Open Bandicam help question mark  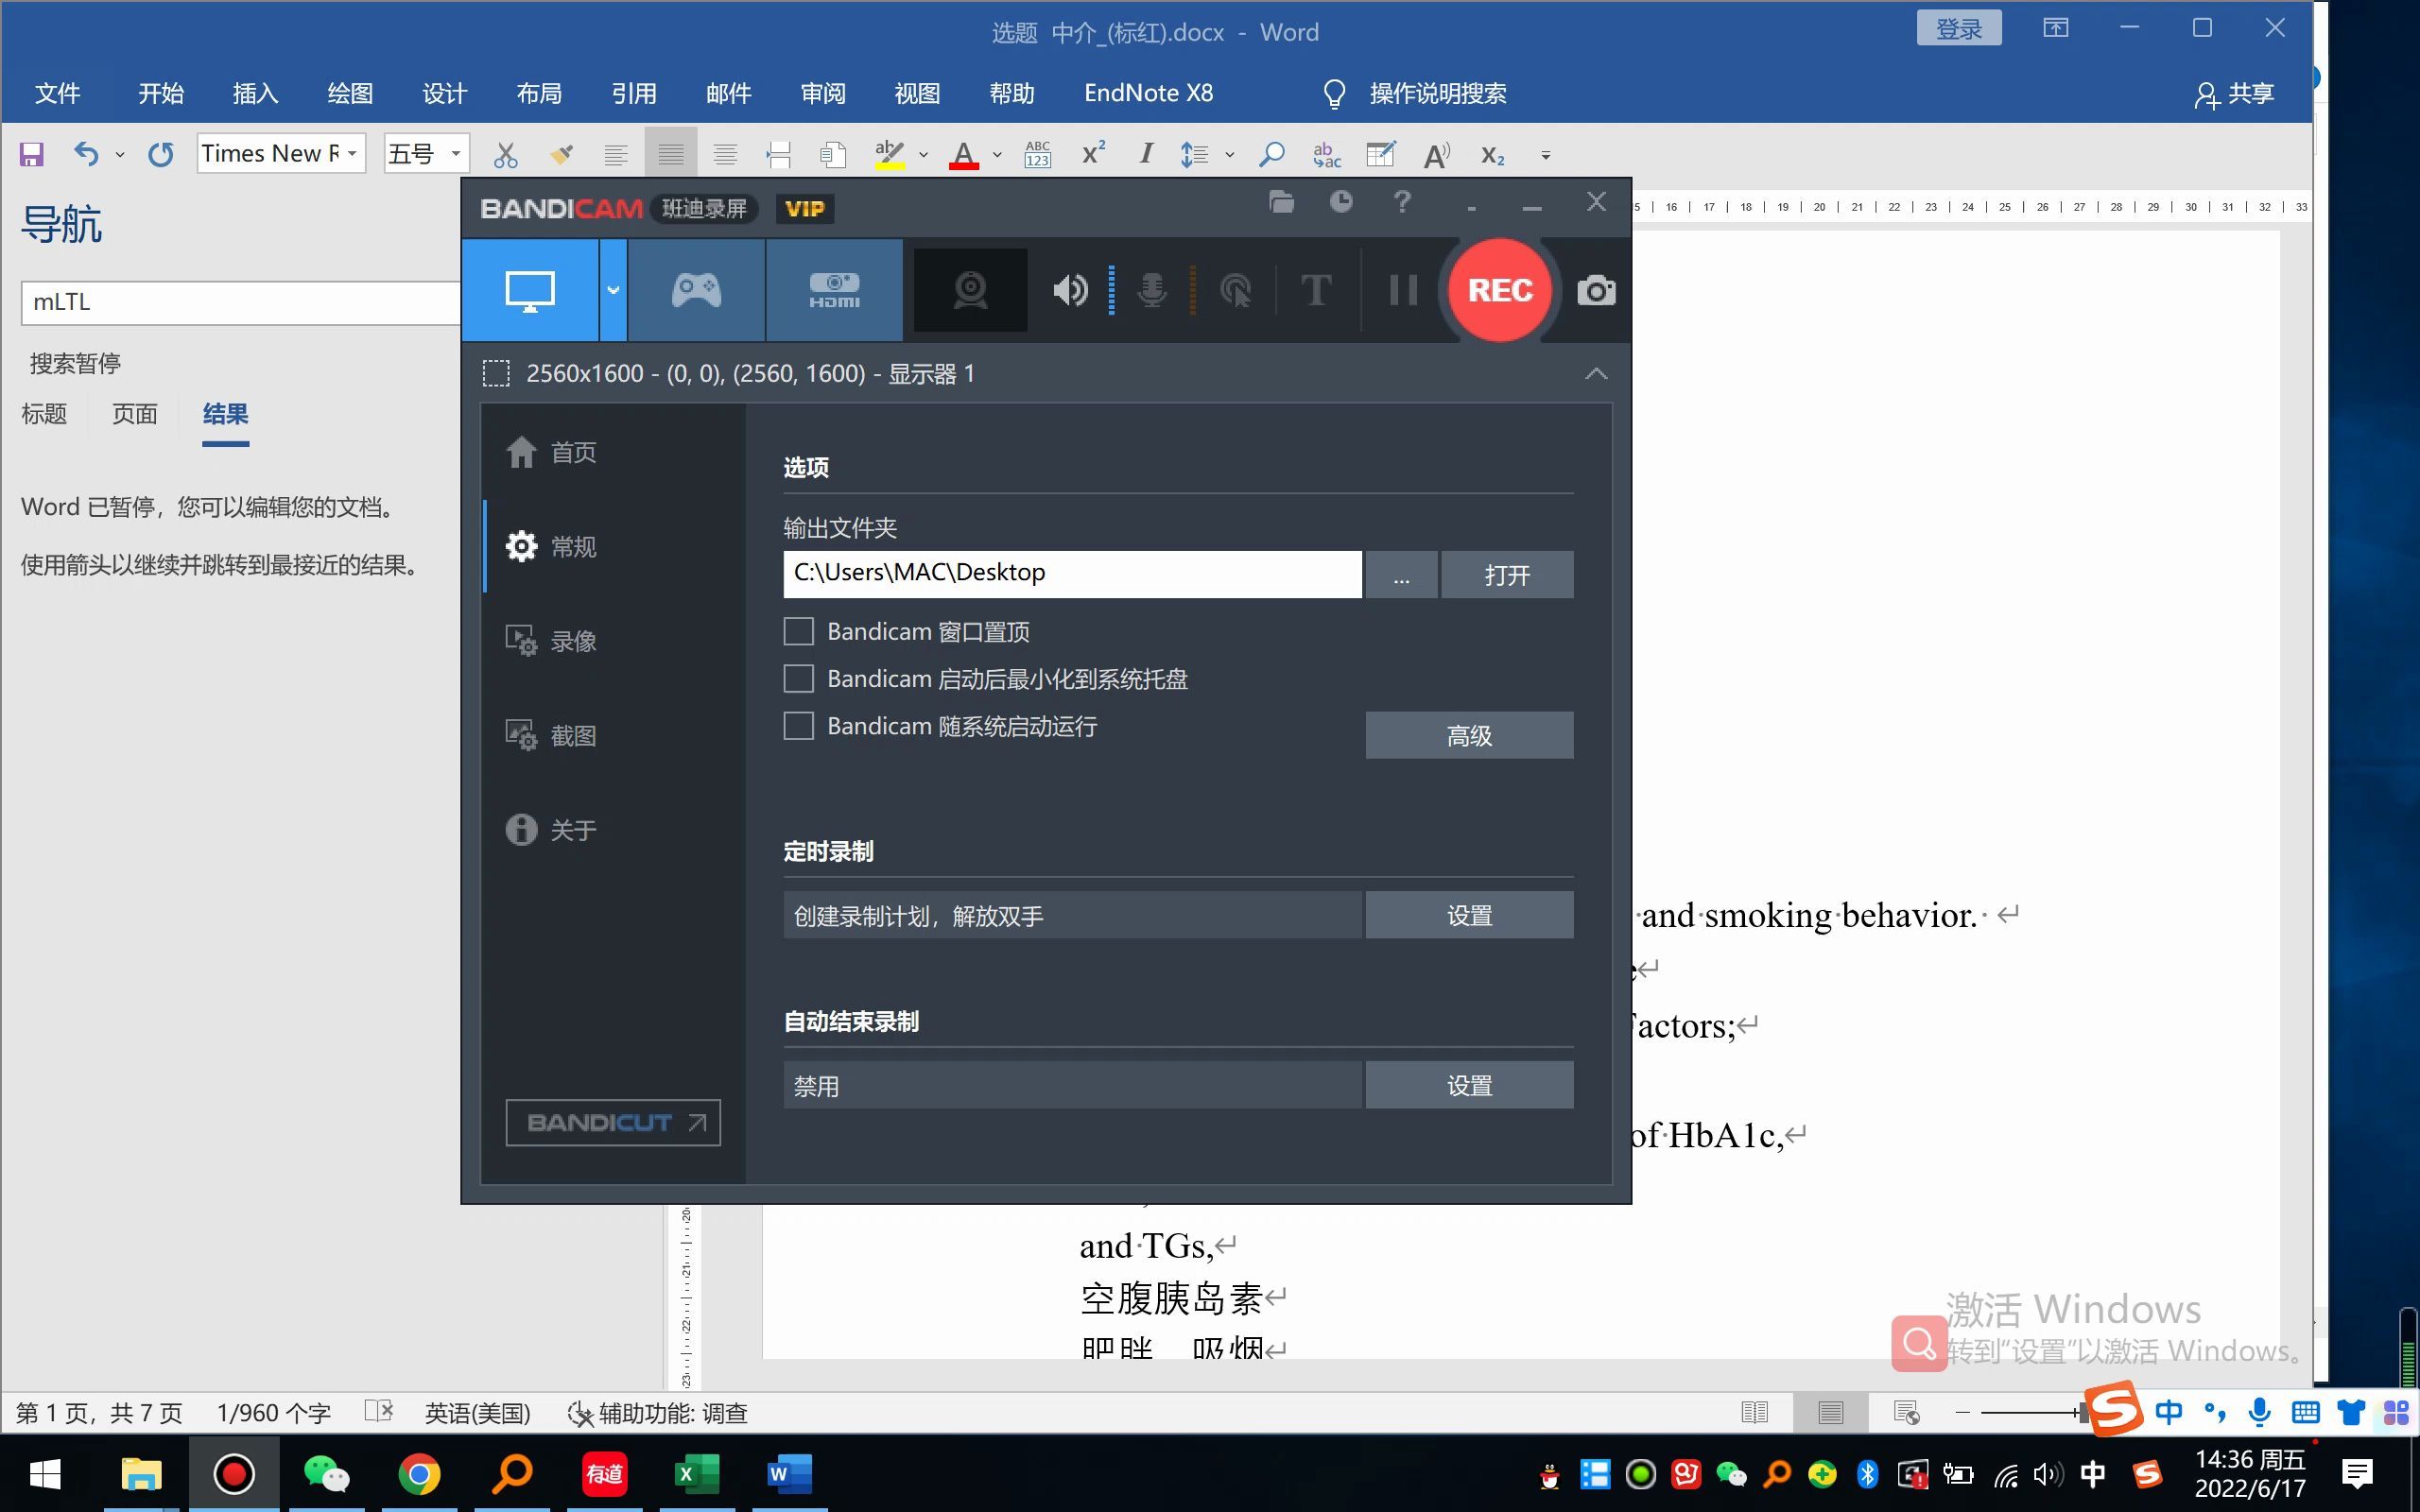(1402, 202)
